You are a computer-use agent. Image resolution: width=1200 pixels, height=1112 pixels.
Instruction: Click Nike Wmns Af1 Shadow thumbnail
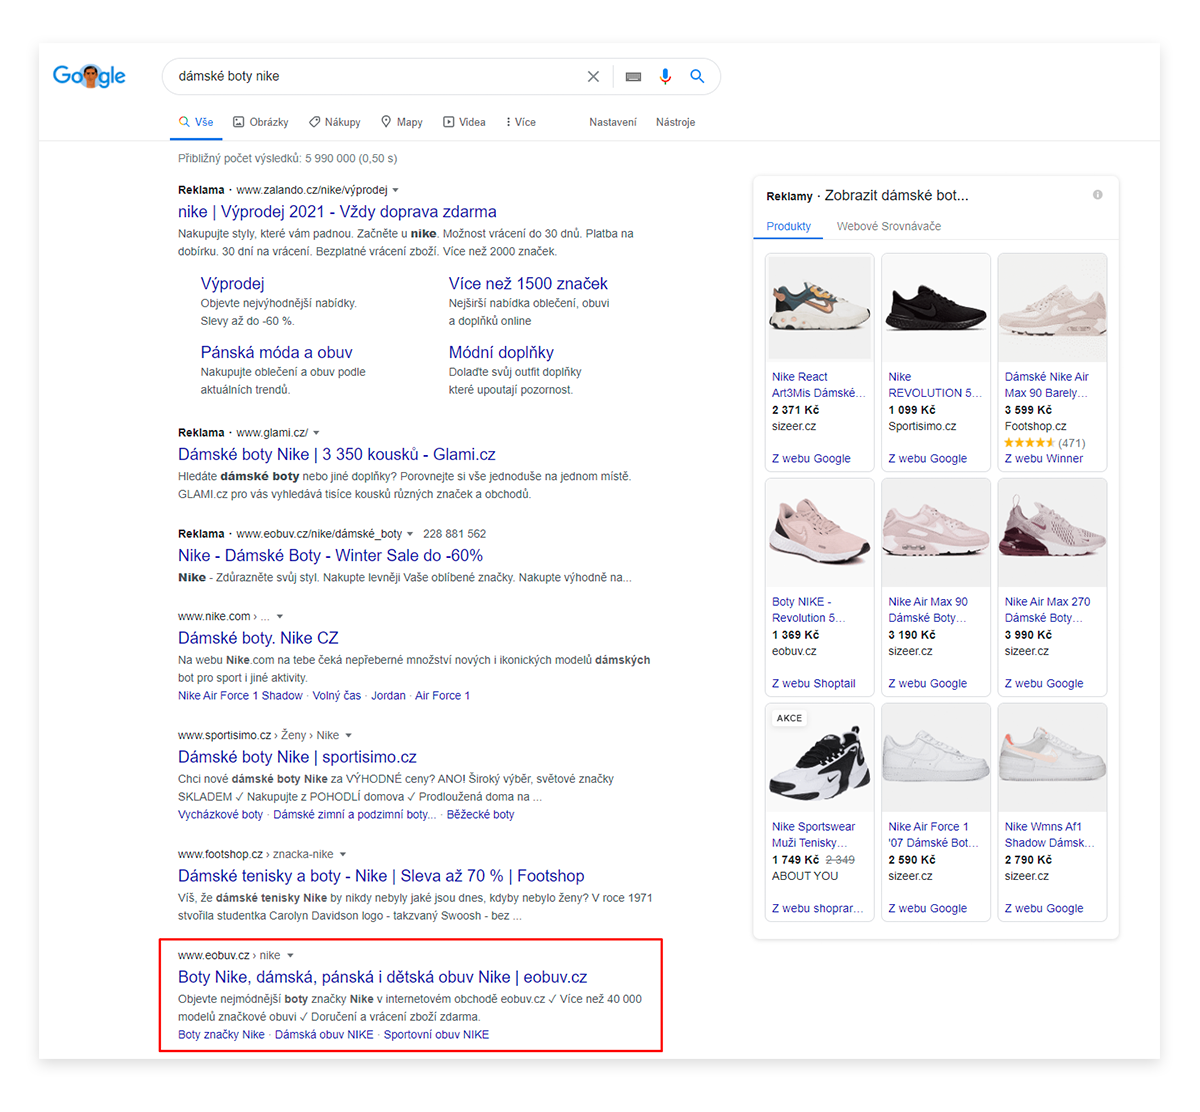coord(1052,757)
